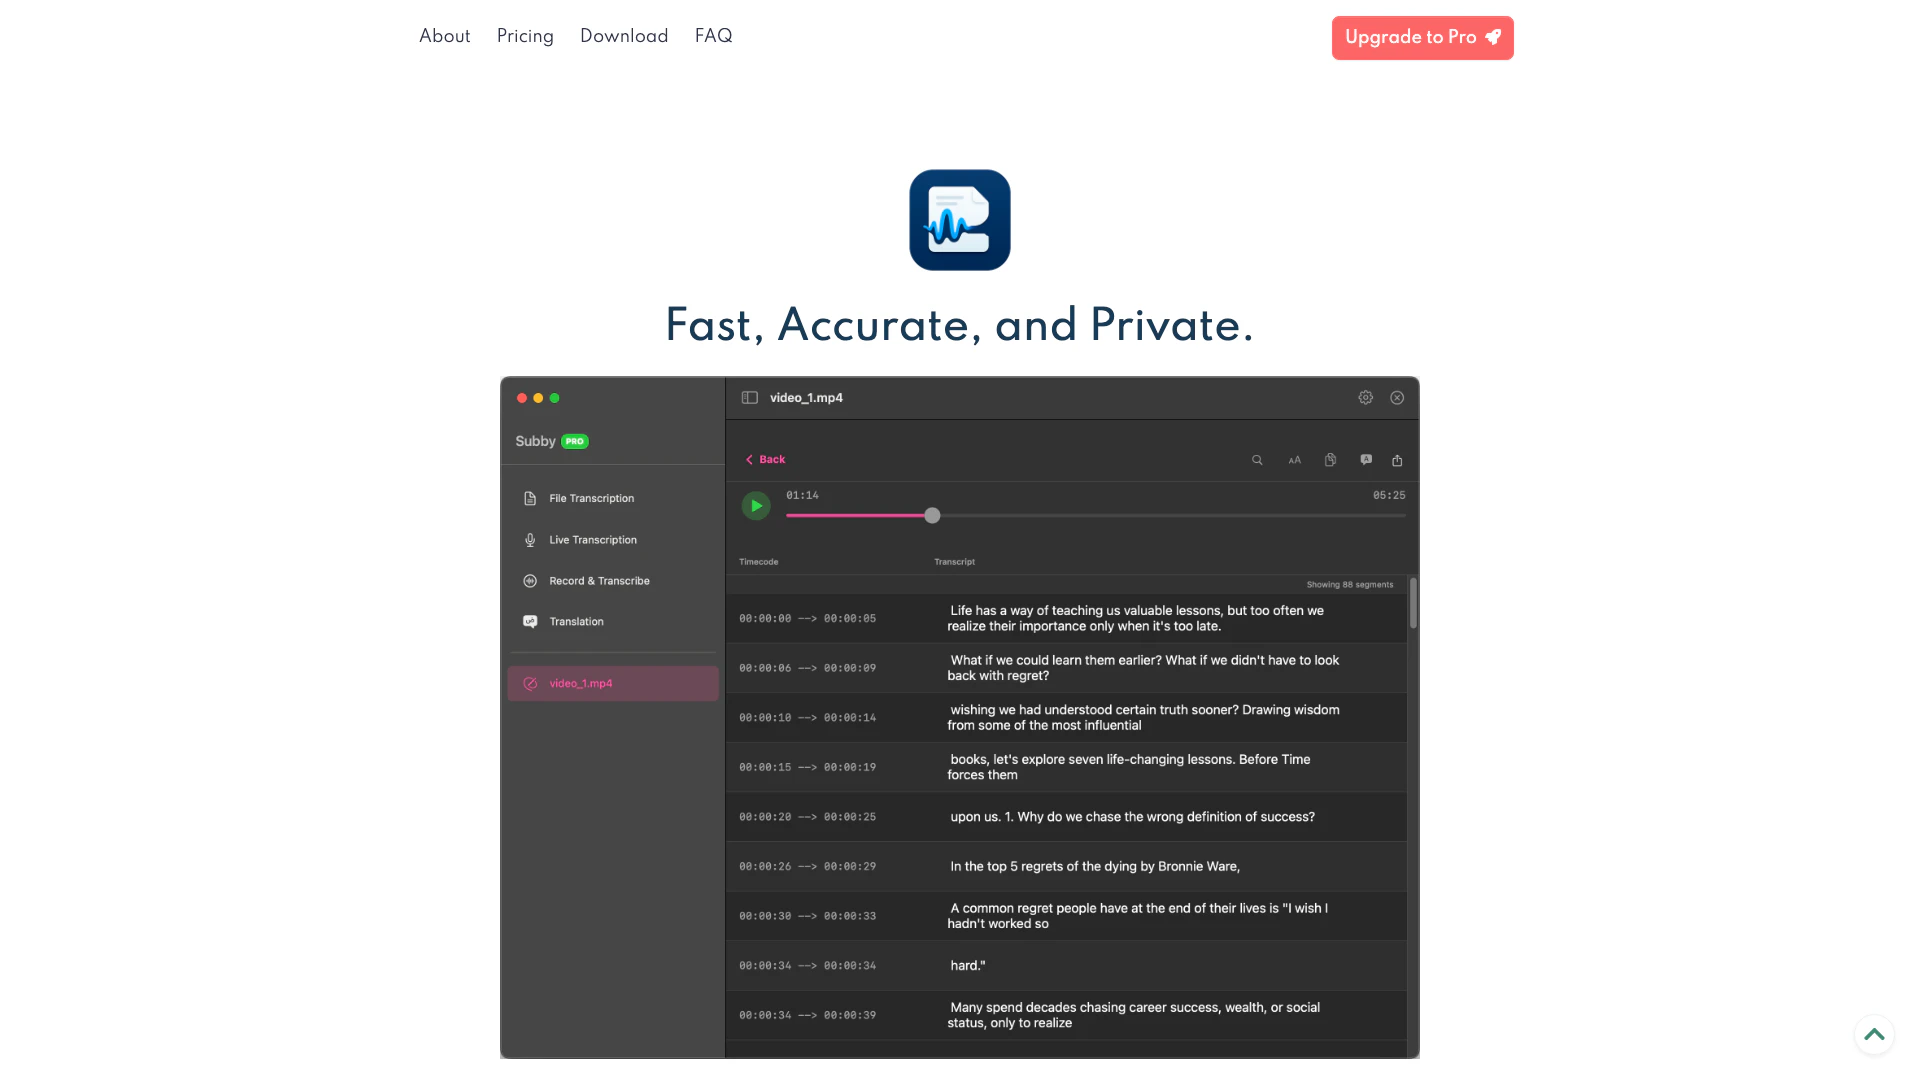Open settings gear icon in the title bar

[1365, 398]
